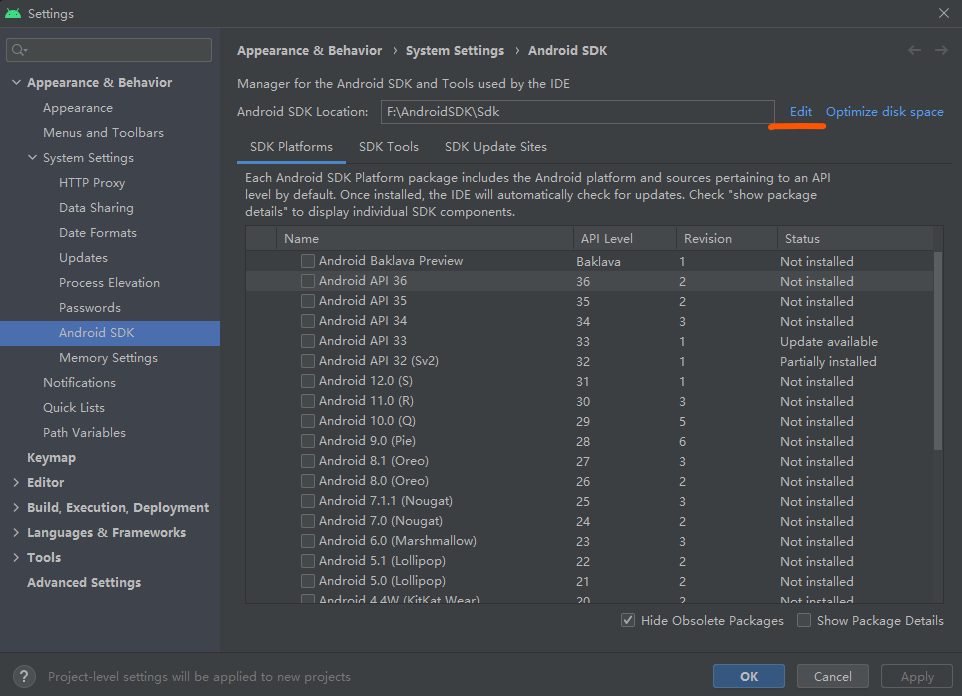Click the Android logo in title bar

pos(13,13)
